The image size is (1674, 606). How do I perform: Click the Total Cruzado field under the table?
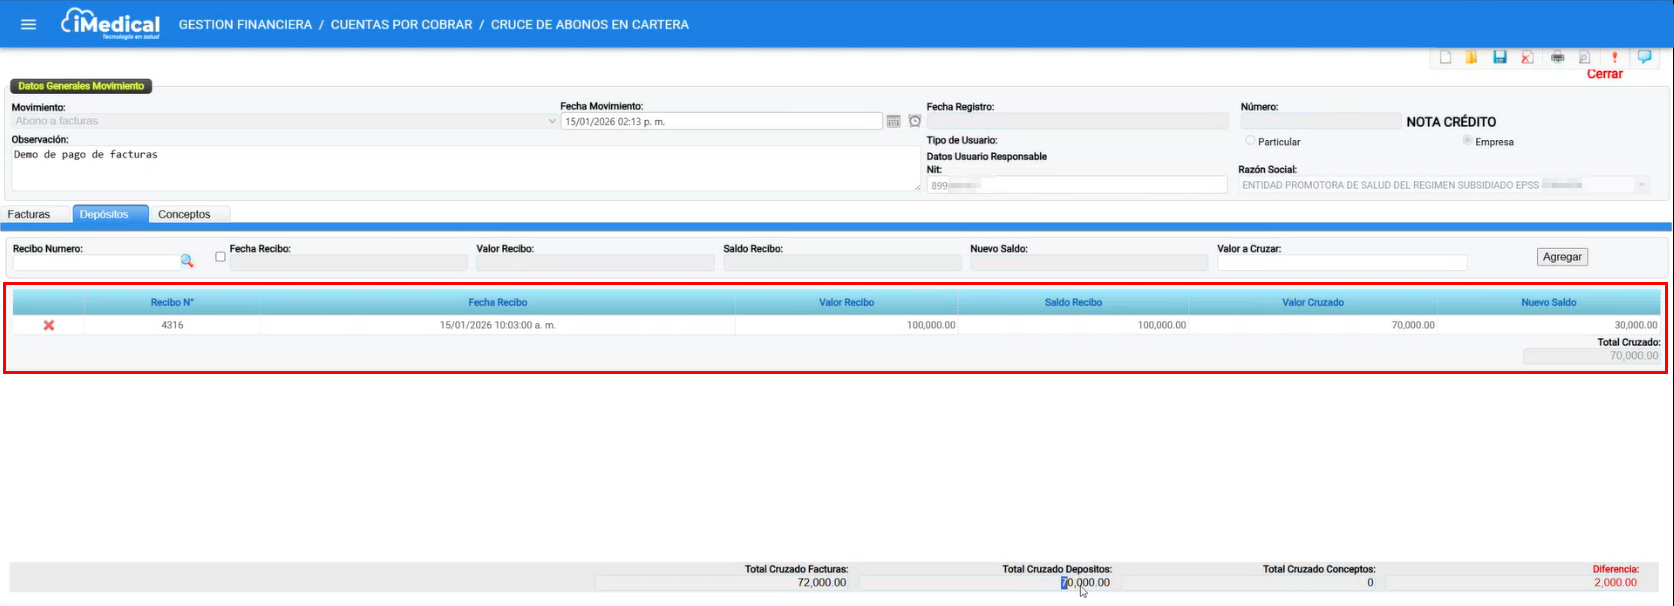pyautogui.click(x=1591, y=356)
